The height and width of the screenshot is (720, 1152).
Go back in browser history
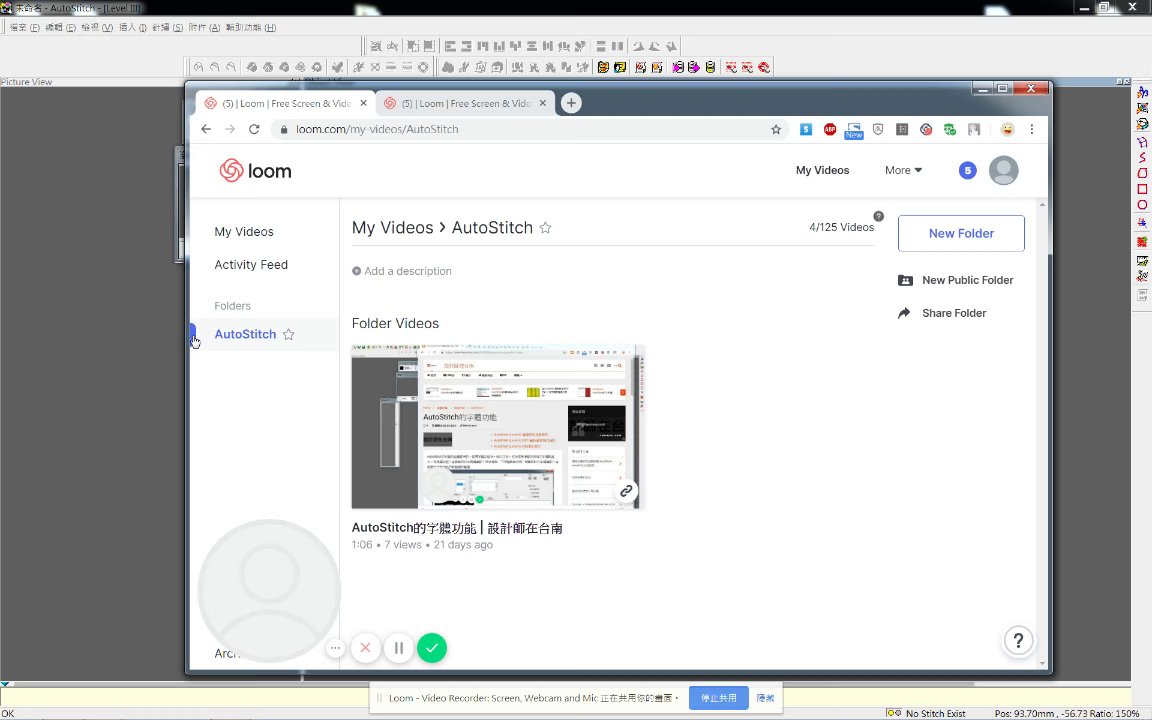tap(206, 129)
